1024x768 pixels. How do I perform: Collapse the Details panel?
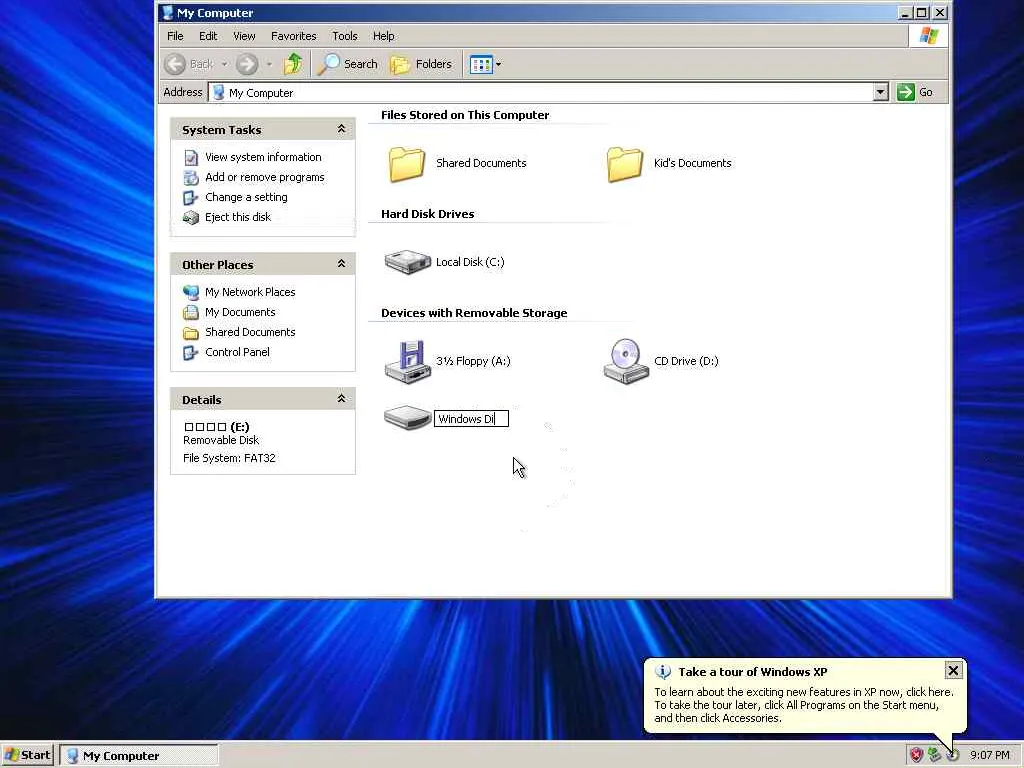341,398
